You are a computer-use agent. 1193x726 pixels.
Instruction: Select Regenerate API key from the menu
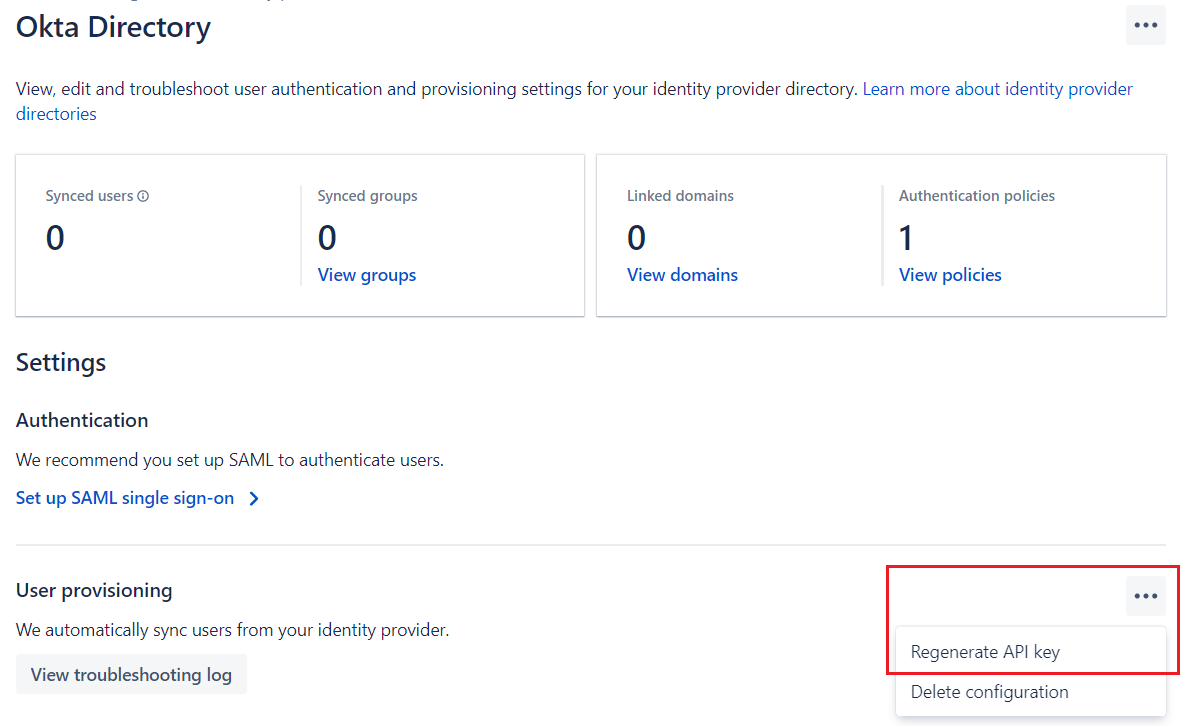coord(984,652)
